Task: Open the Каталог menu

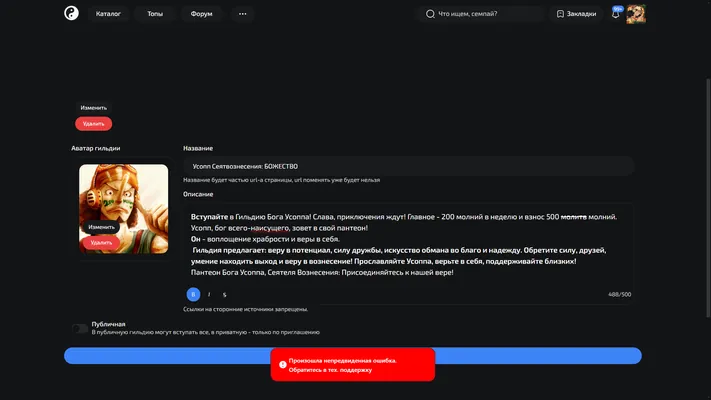Action: click(x=108, y=14)
